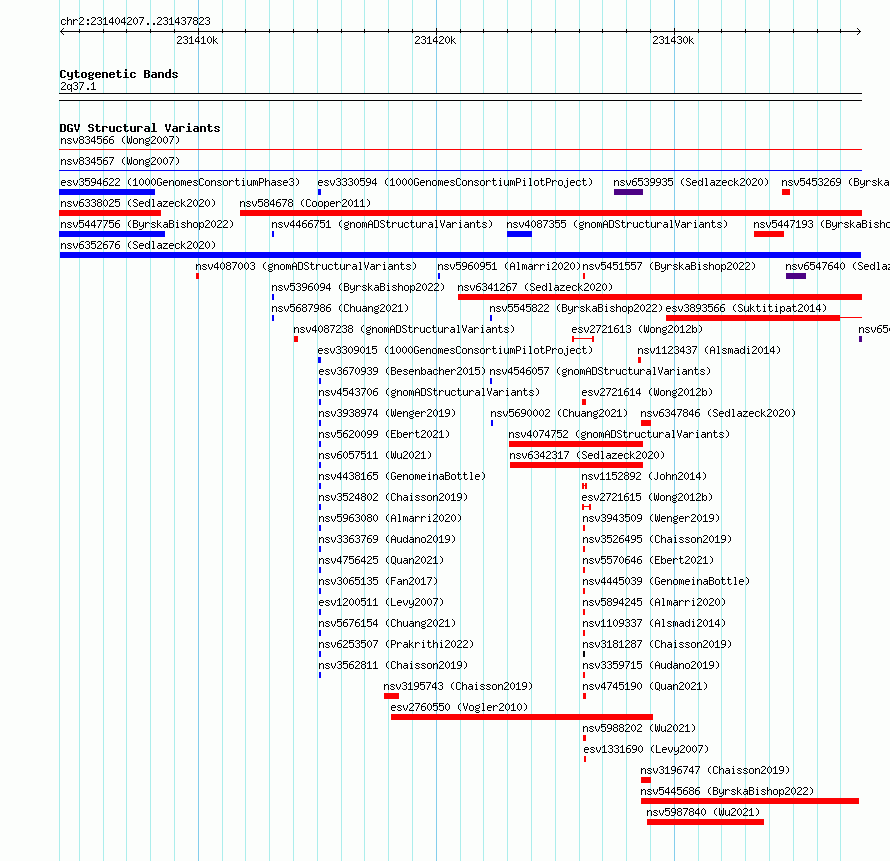The image size is (890, 861).
Task: Click nsv1152892 (John2014) label
Action: [644, 476]
